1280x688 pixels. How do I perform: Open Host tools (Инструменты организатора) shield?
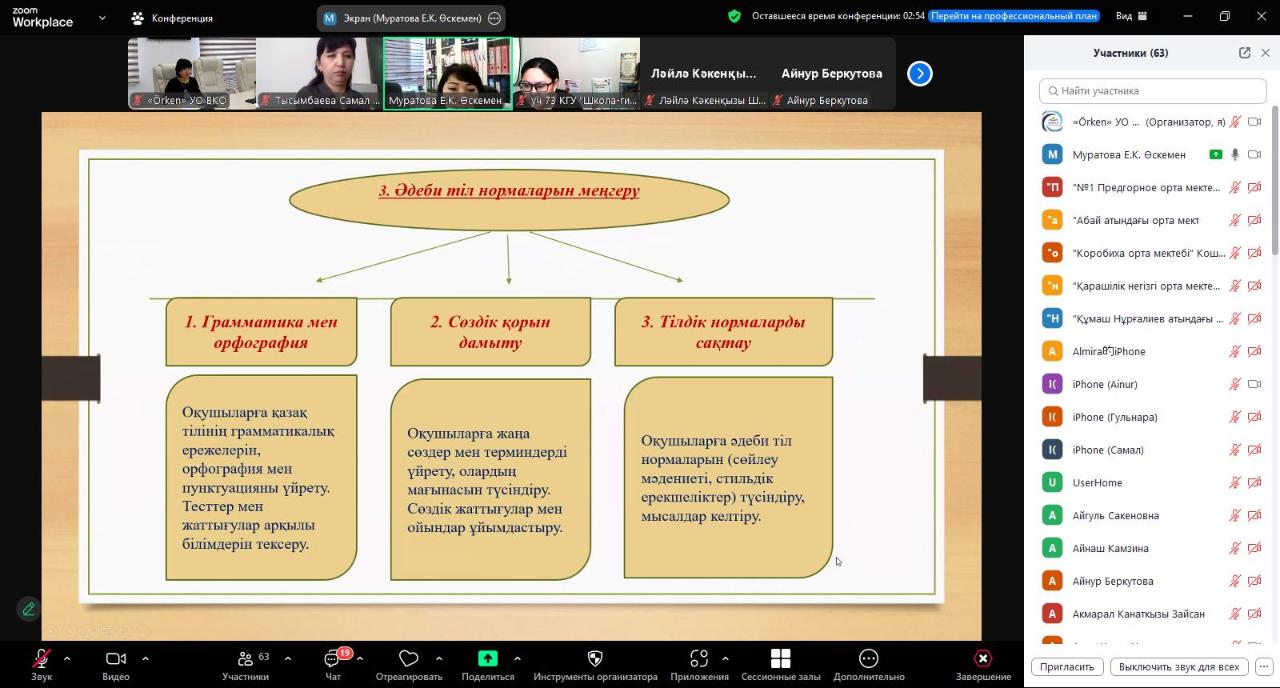tap(595, 659)
